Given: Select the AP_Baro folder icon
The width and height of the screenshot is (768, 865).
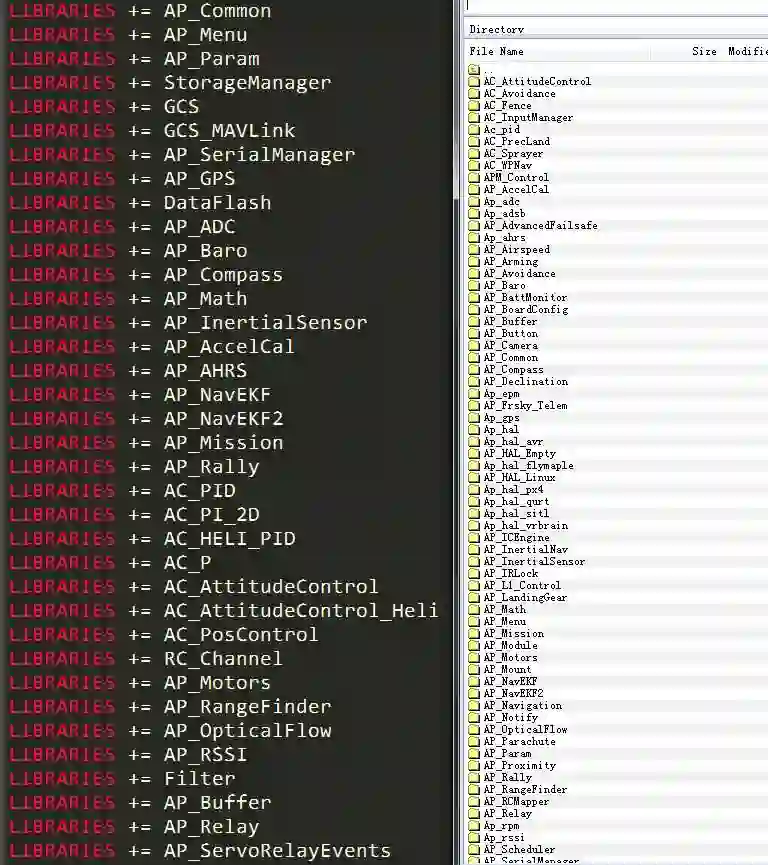Looking at the screenshot, I should coord(474,286).
